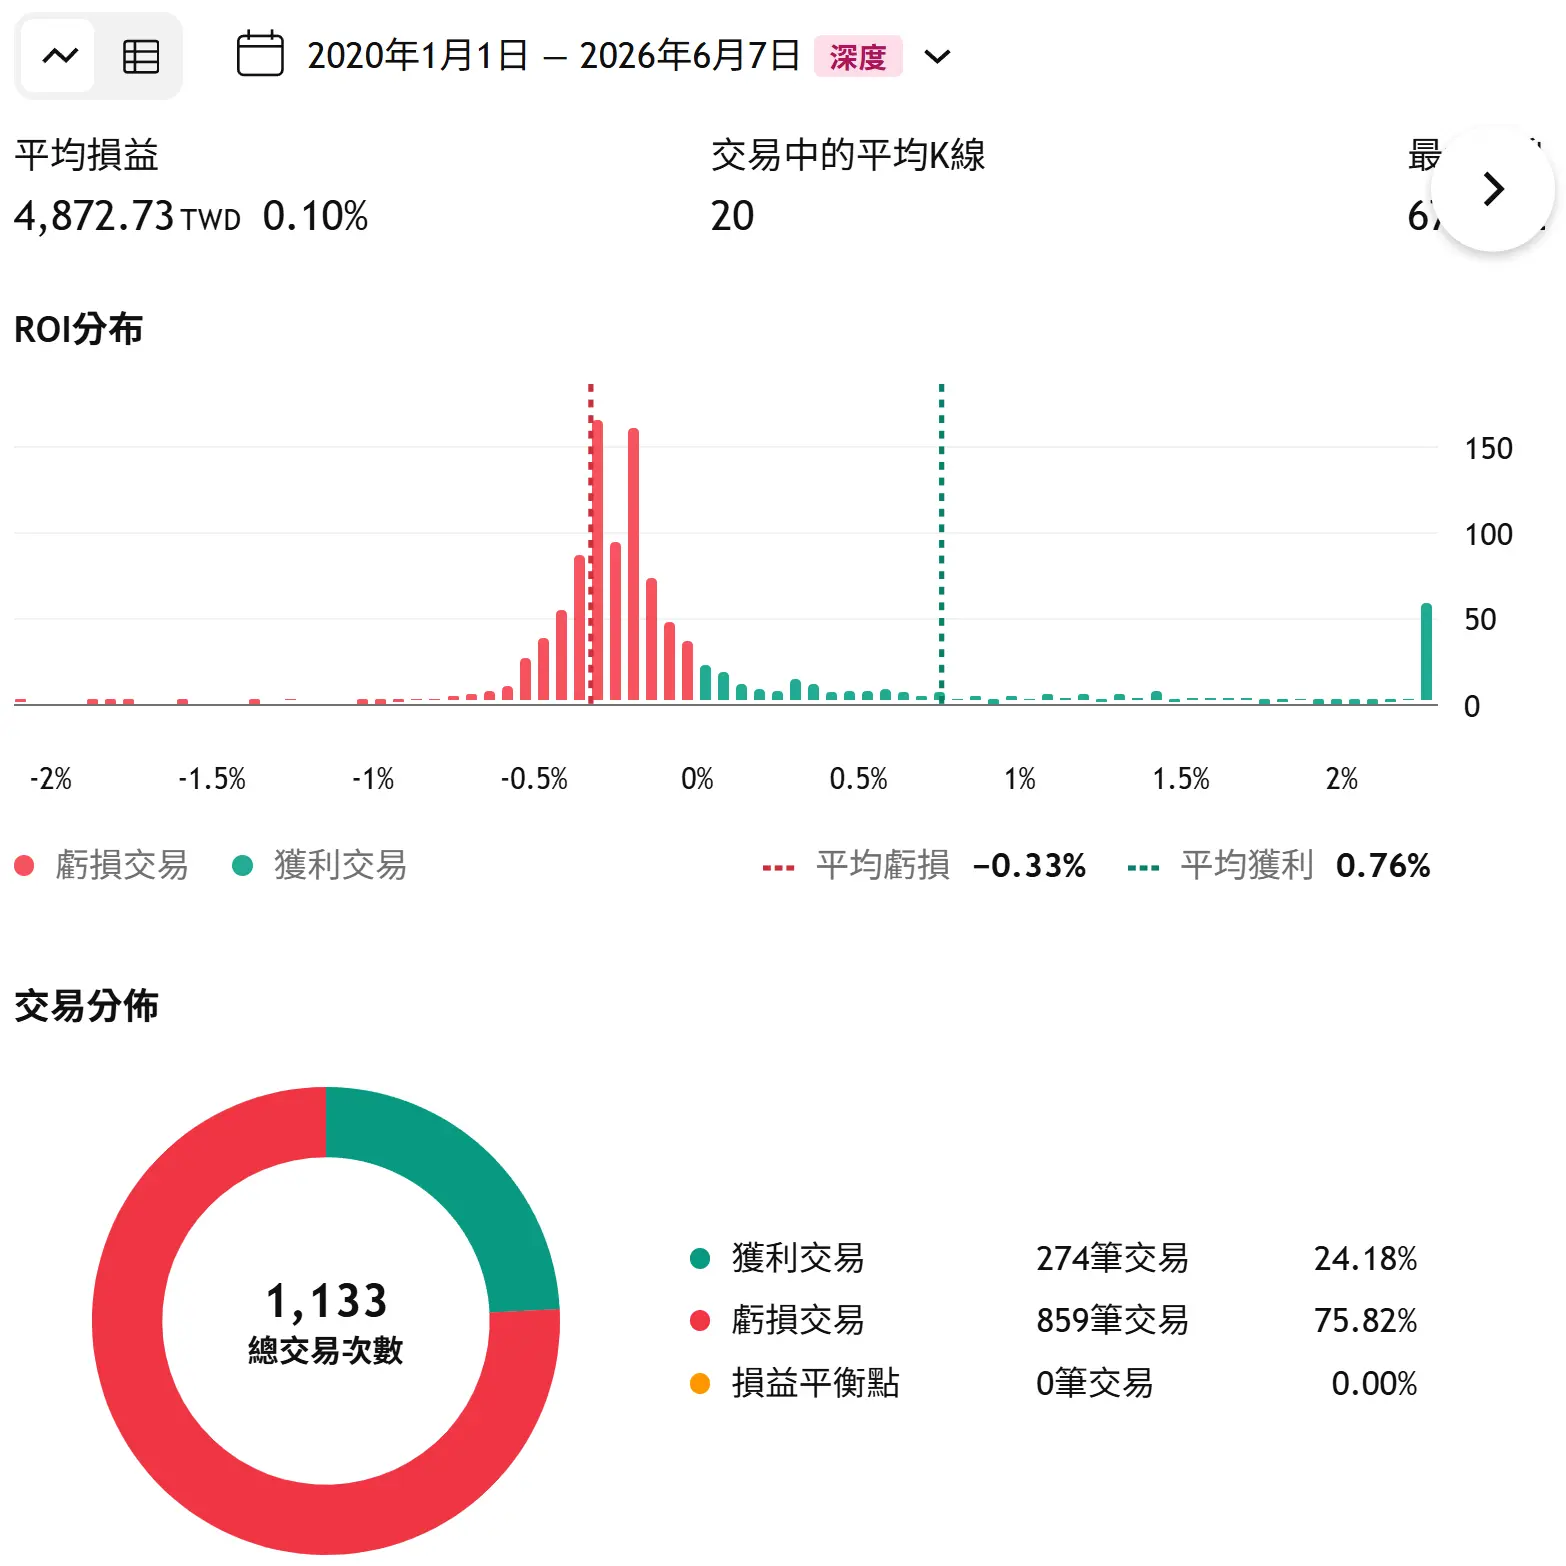This screenshot has height=1566, width=1566.
Task: Show next metrics with right arrow button
Action: [1493, 189]
